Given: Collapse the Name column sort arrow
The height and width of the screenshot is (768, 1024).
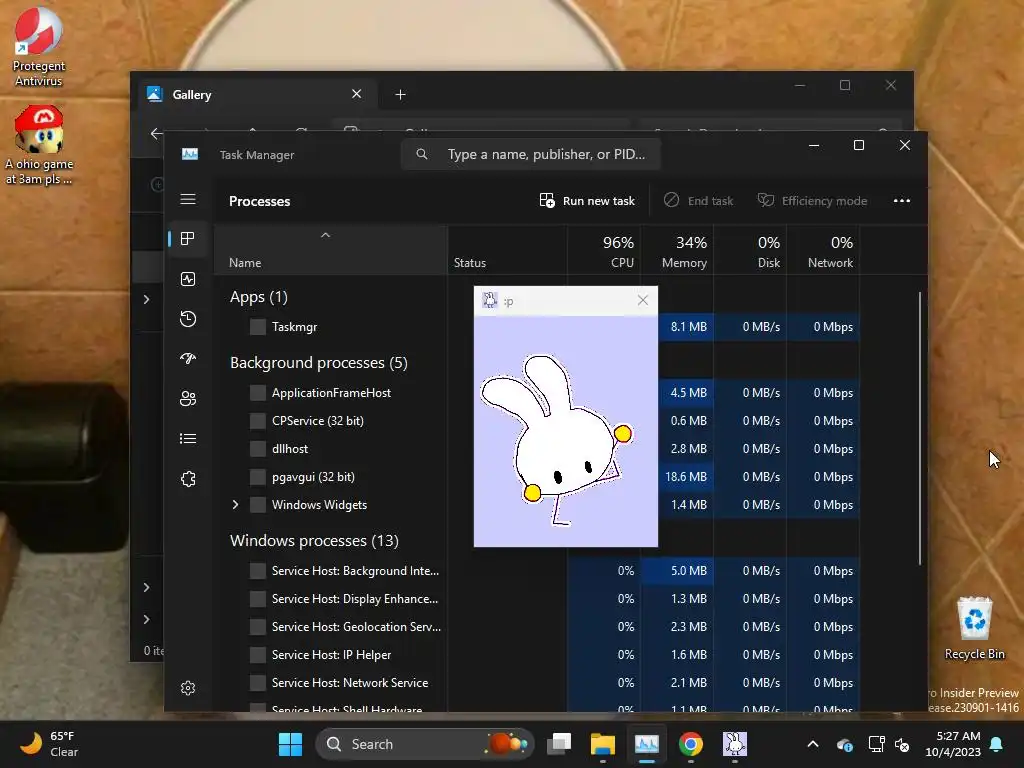Looking at the screenshot, I should [x=325, y=235].
